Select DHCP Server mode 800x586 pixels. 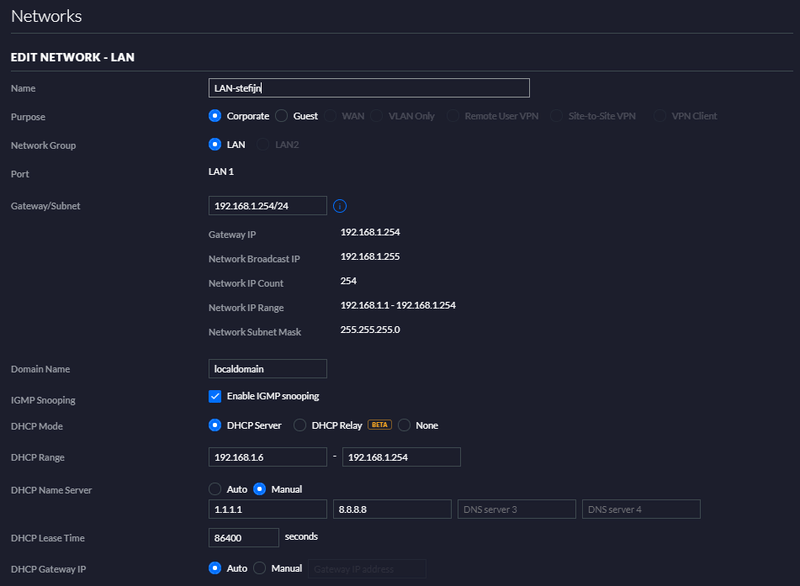214,425
